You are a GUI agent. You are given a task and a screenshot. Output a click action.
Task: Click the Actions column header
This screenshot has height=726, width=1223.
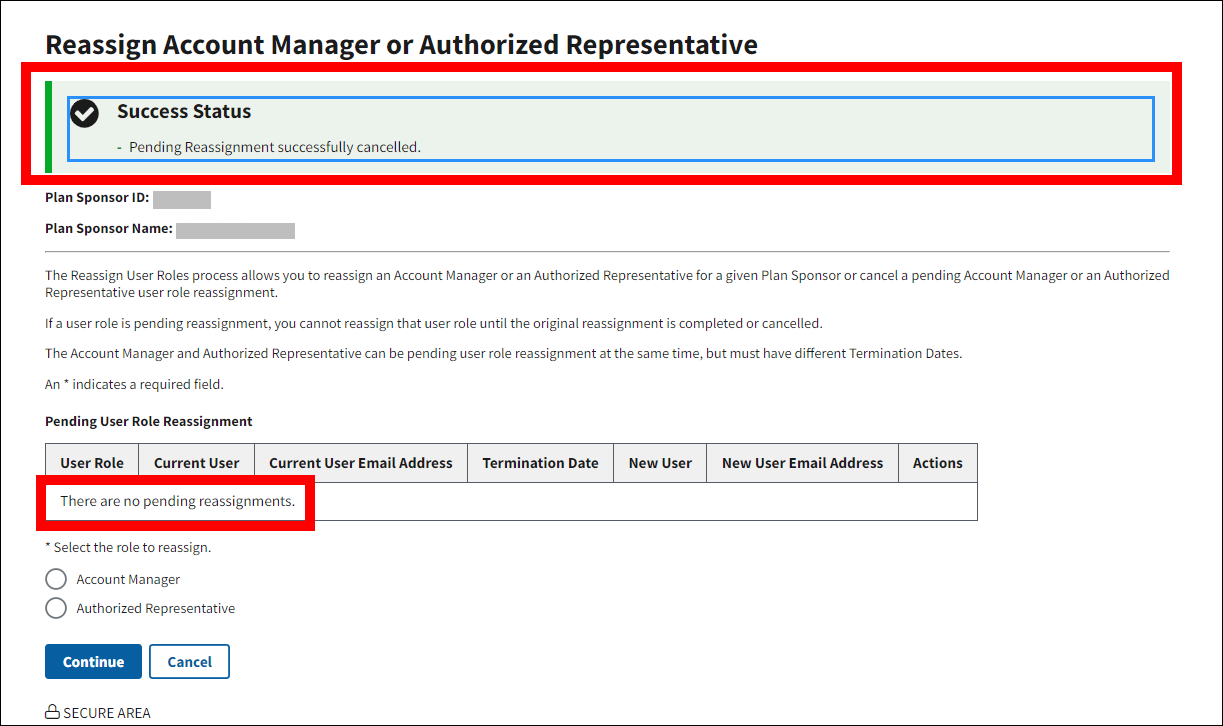pos(937,463)
